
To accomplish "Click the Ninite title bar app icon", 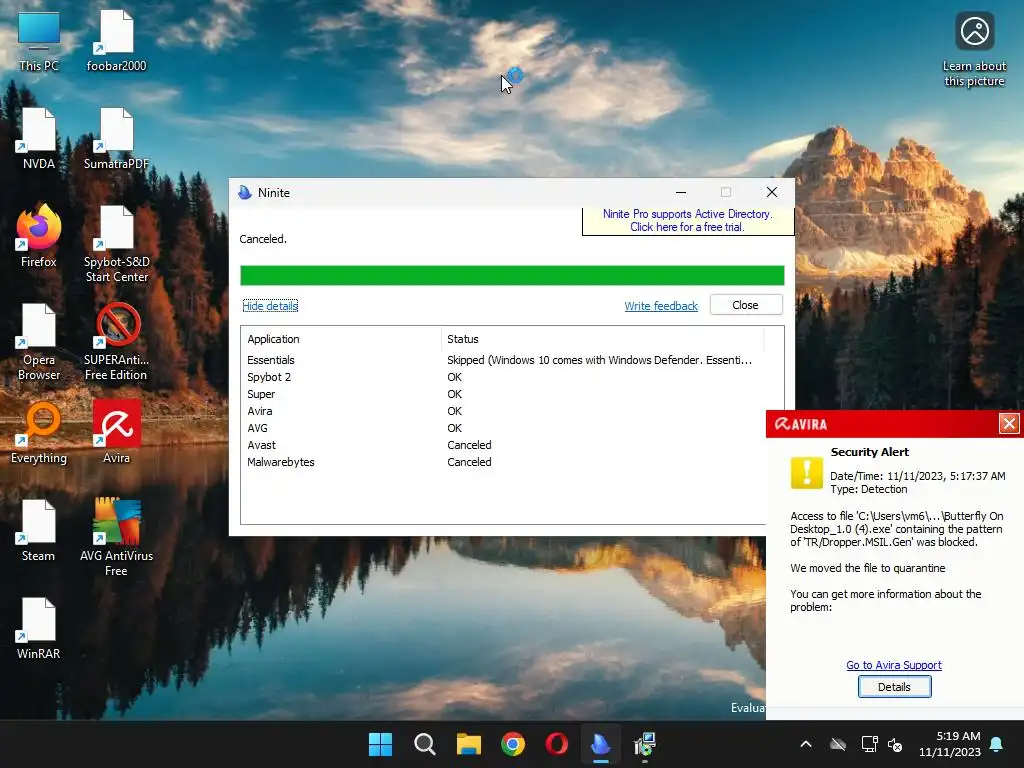I will click(245, 192).
